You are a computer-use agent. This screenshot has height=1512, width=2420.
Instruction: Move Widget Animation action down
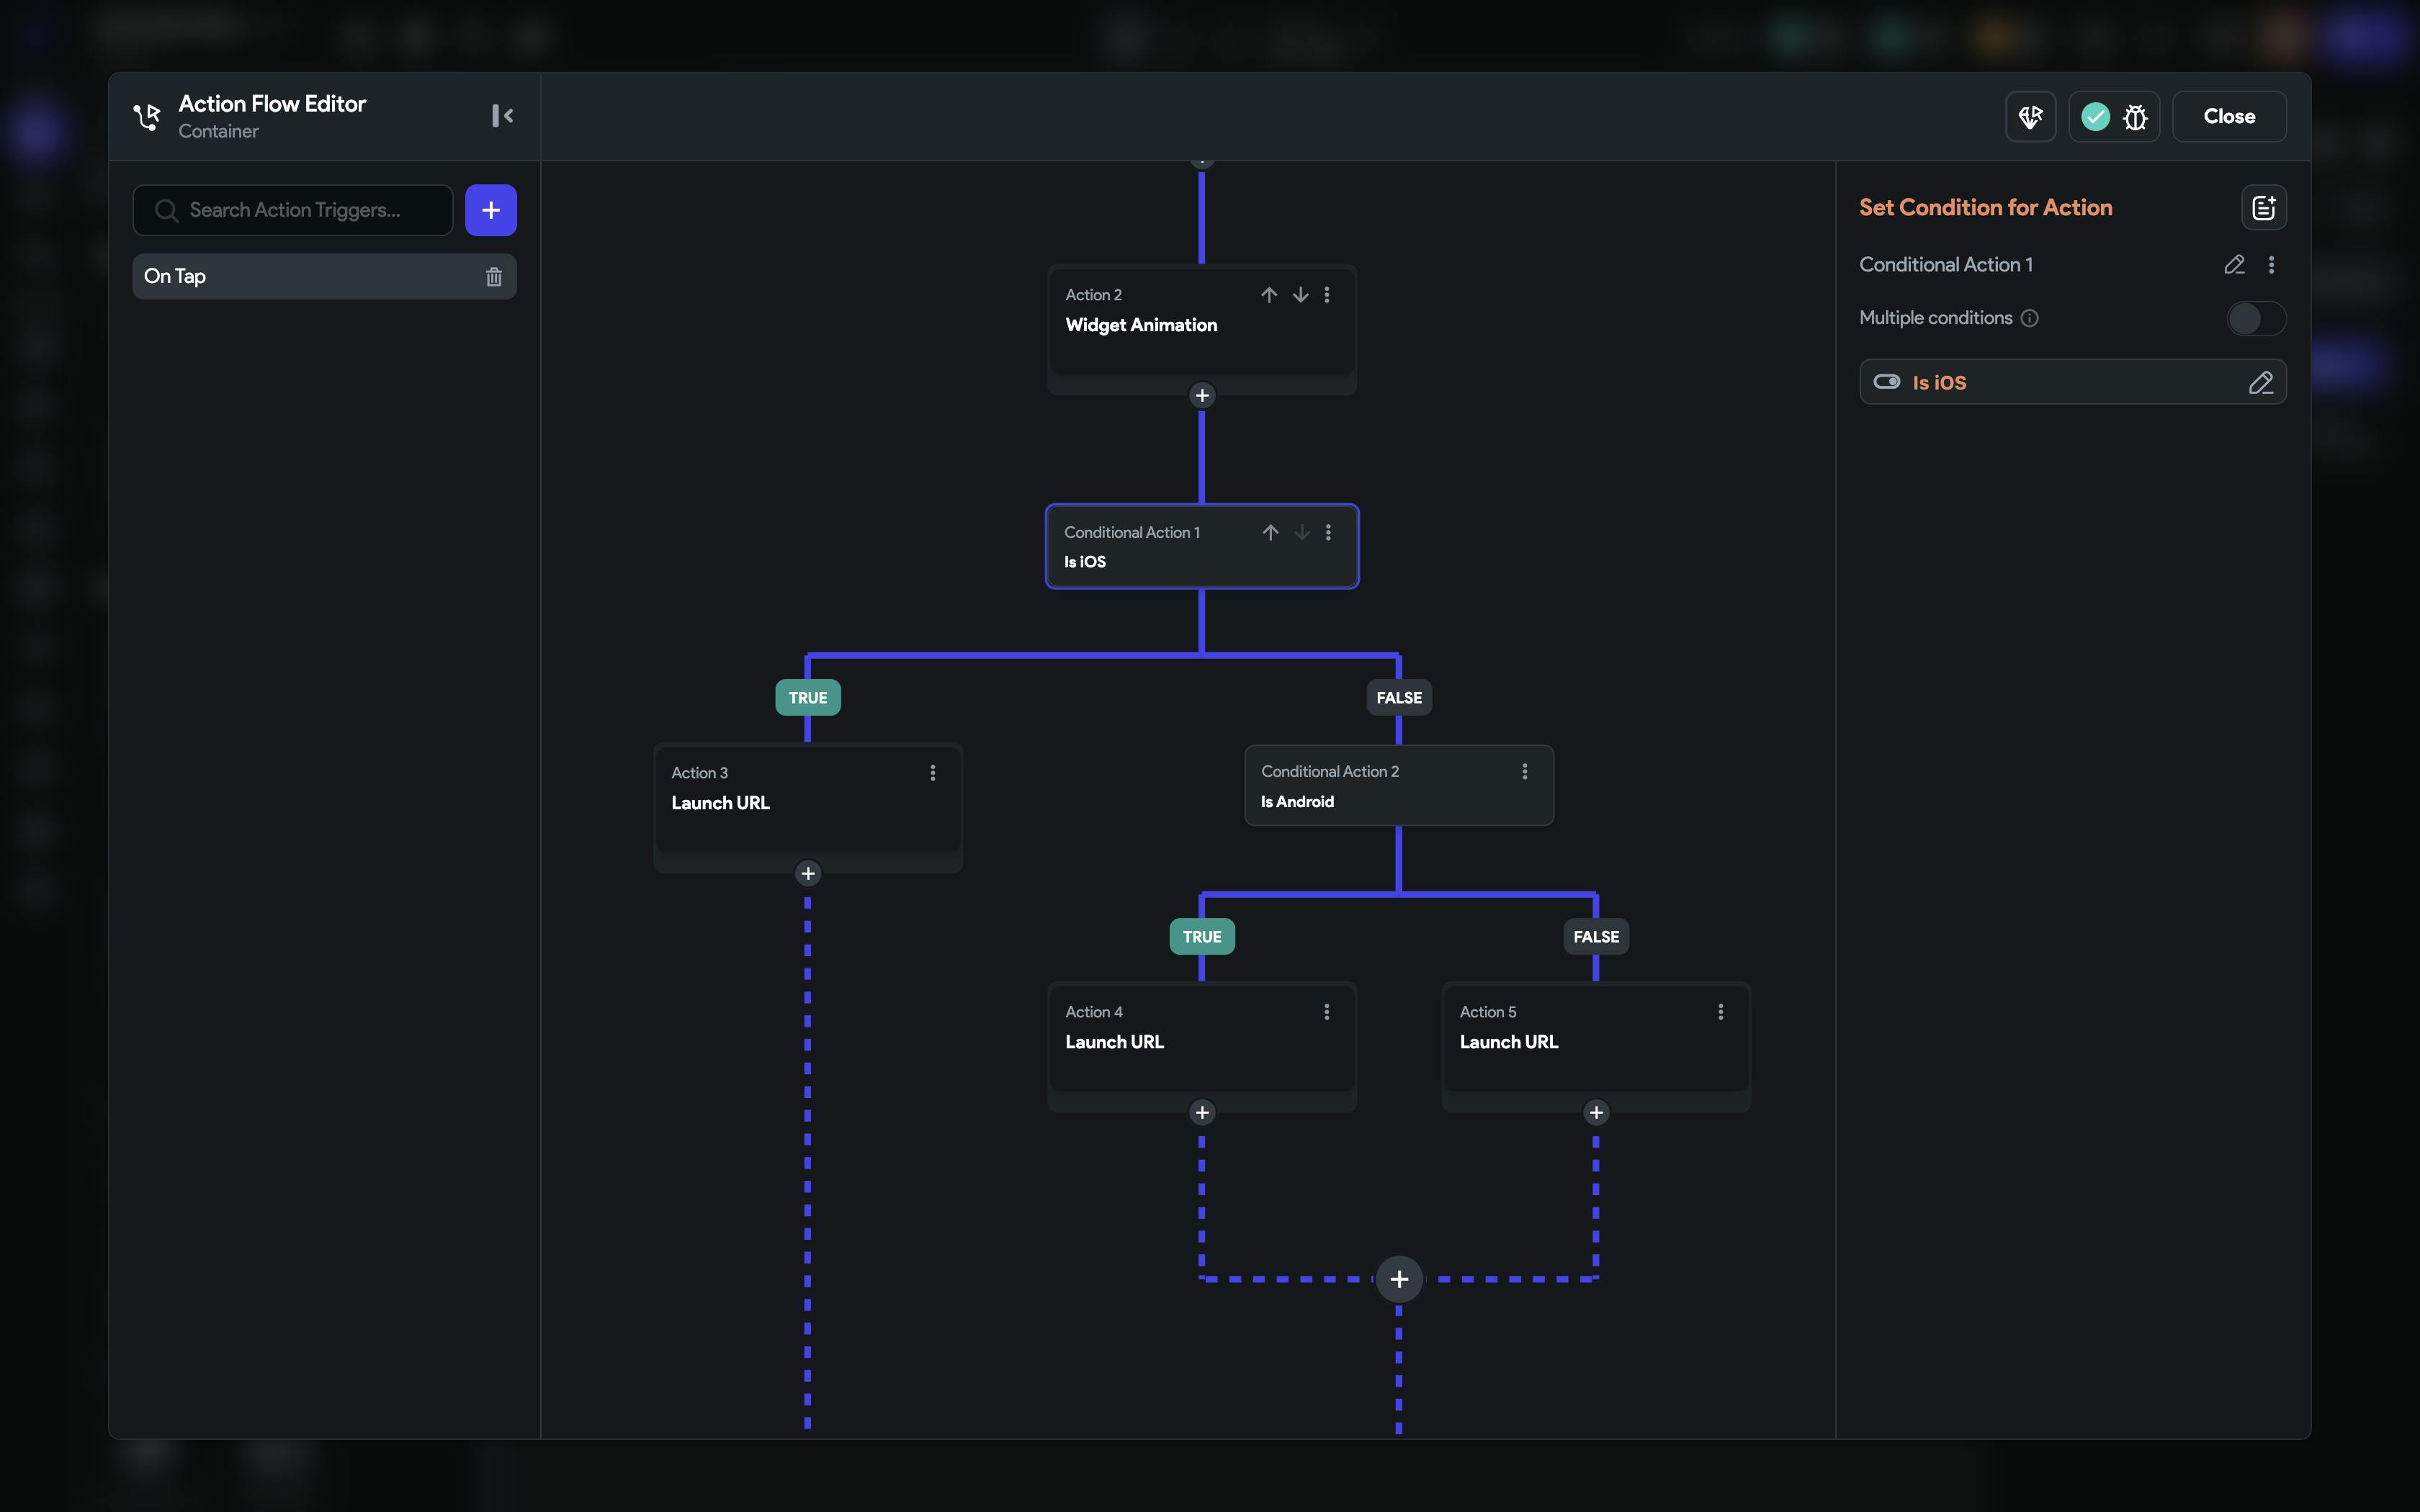[x=1300, y=295]
